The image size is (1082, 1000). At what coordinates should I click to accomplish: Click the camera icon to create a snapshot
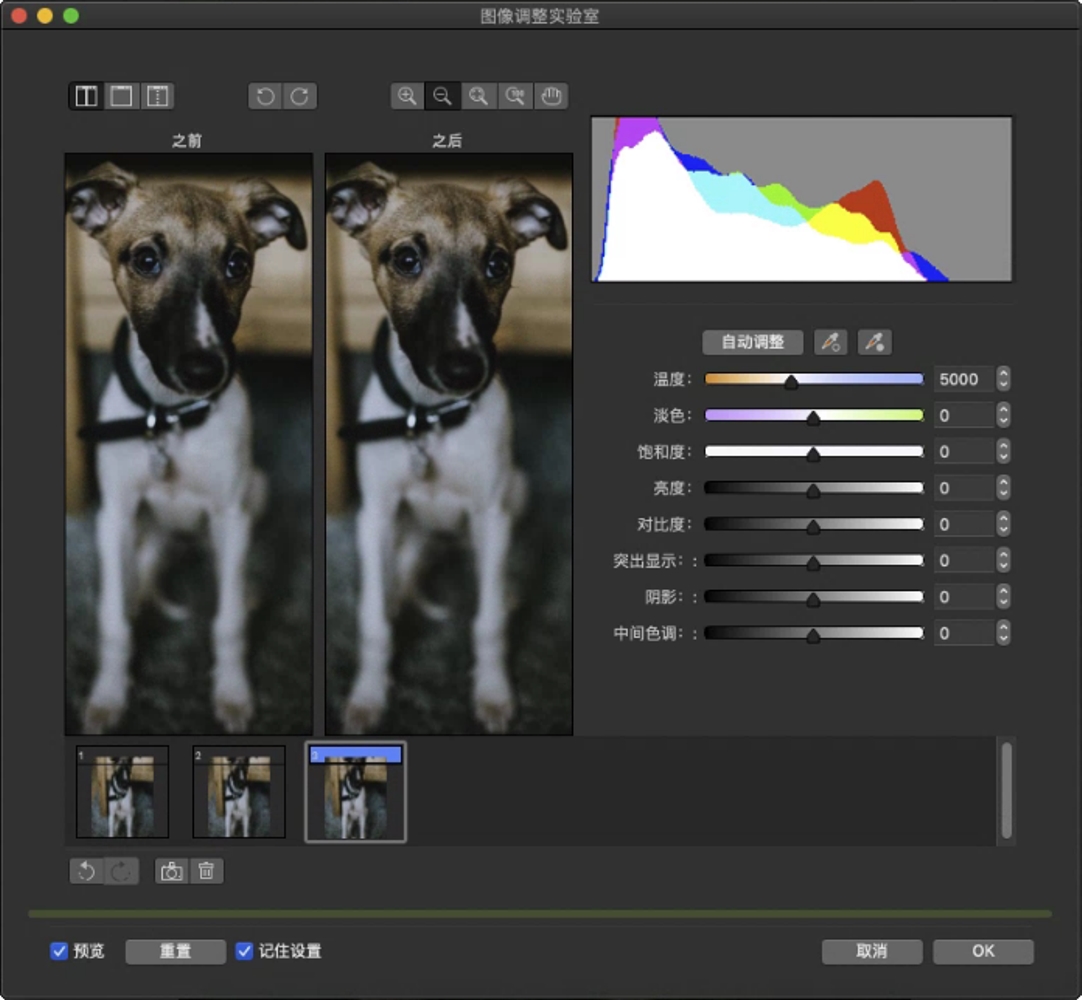point(172,871)
